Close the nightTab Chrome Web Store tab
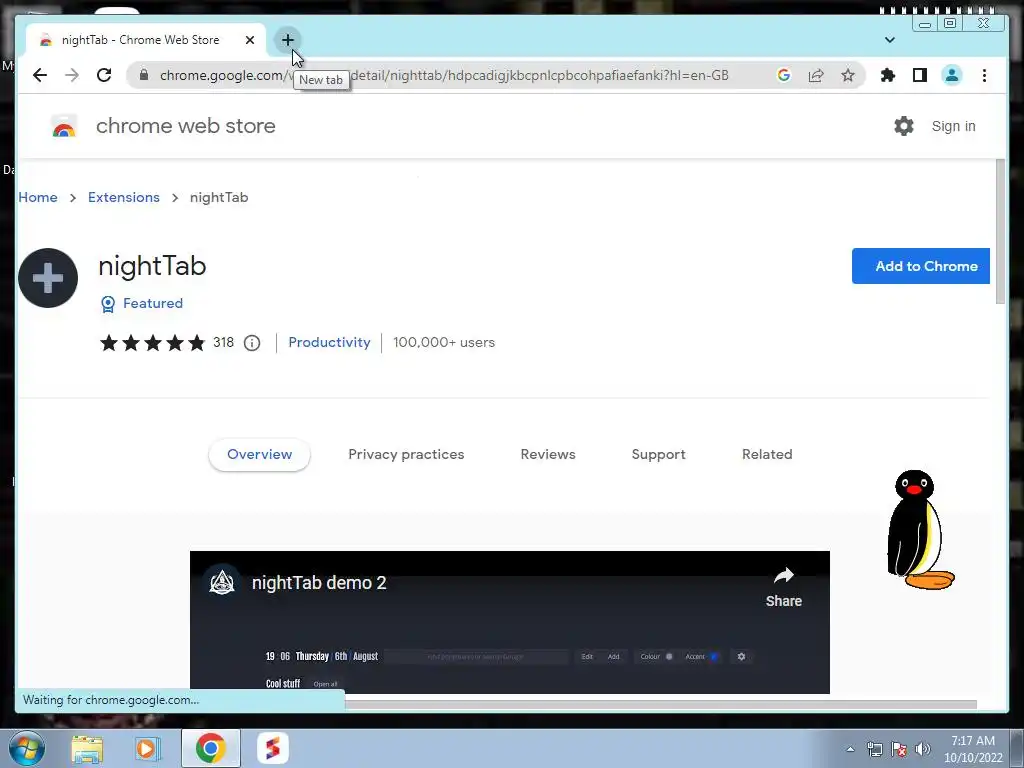 coord(249,40)
